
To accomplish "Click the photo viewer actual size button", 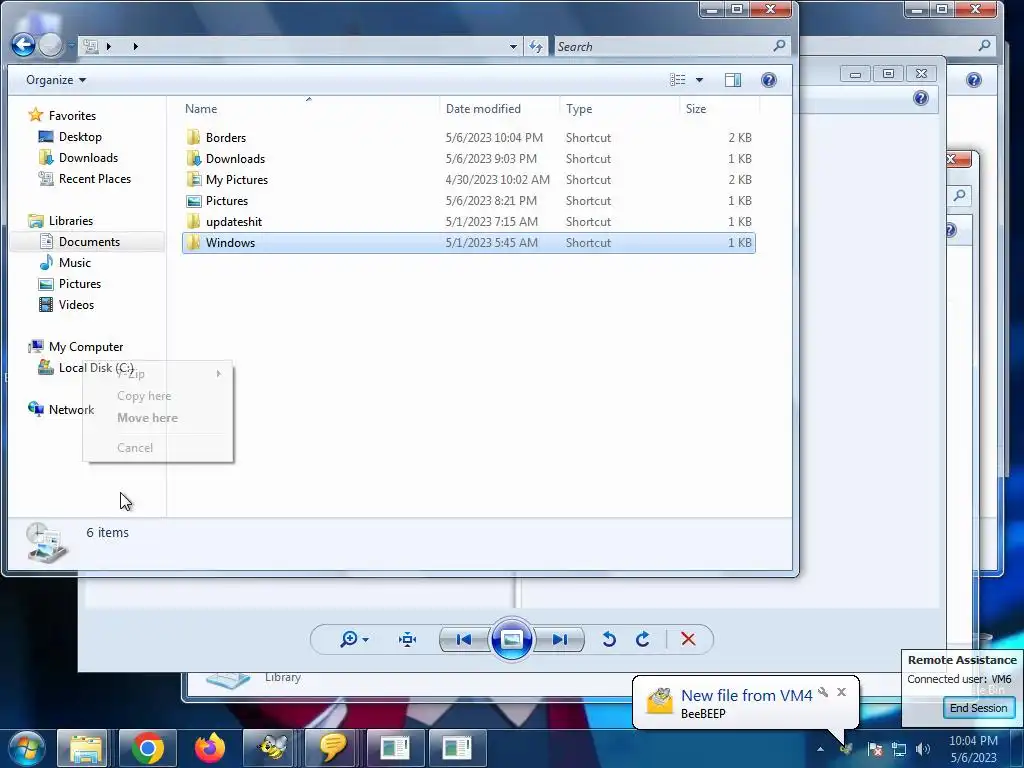I will (x=408, y=639).
